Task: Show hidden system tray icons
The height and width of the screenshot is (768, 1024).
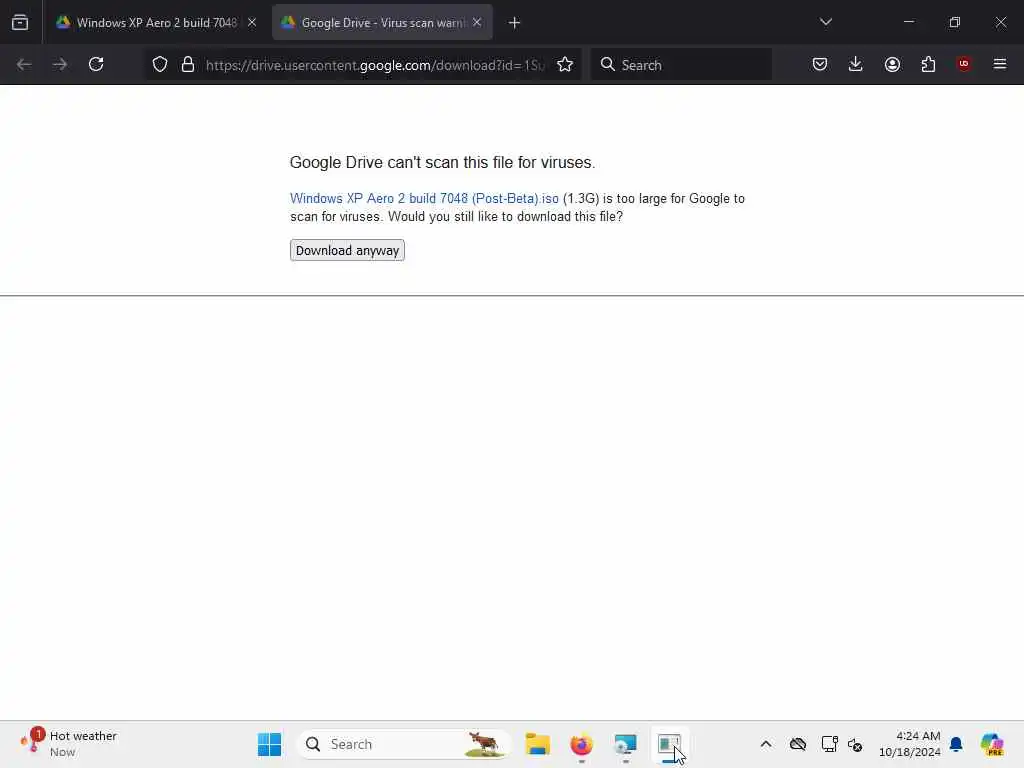Action: 766,744
